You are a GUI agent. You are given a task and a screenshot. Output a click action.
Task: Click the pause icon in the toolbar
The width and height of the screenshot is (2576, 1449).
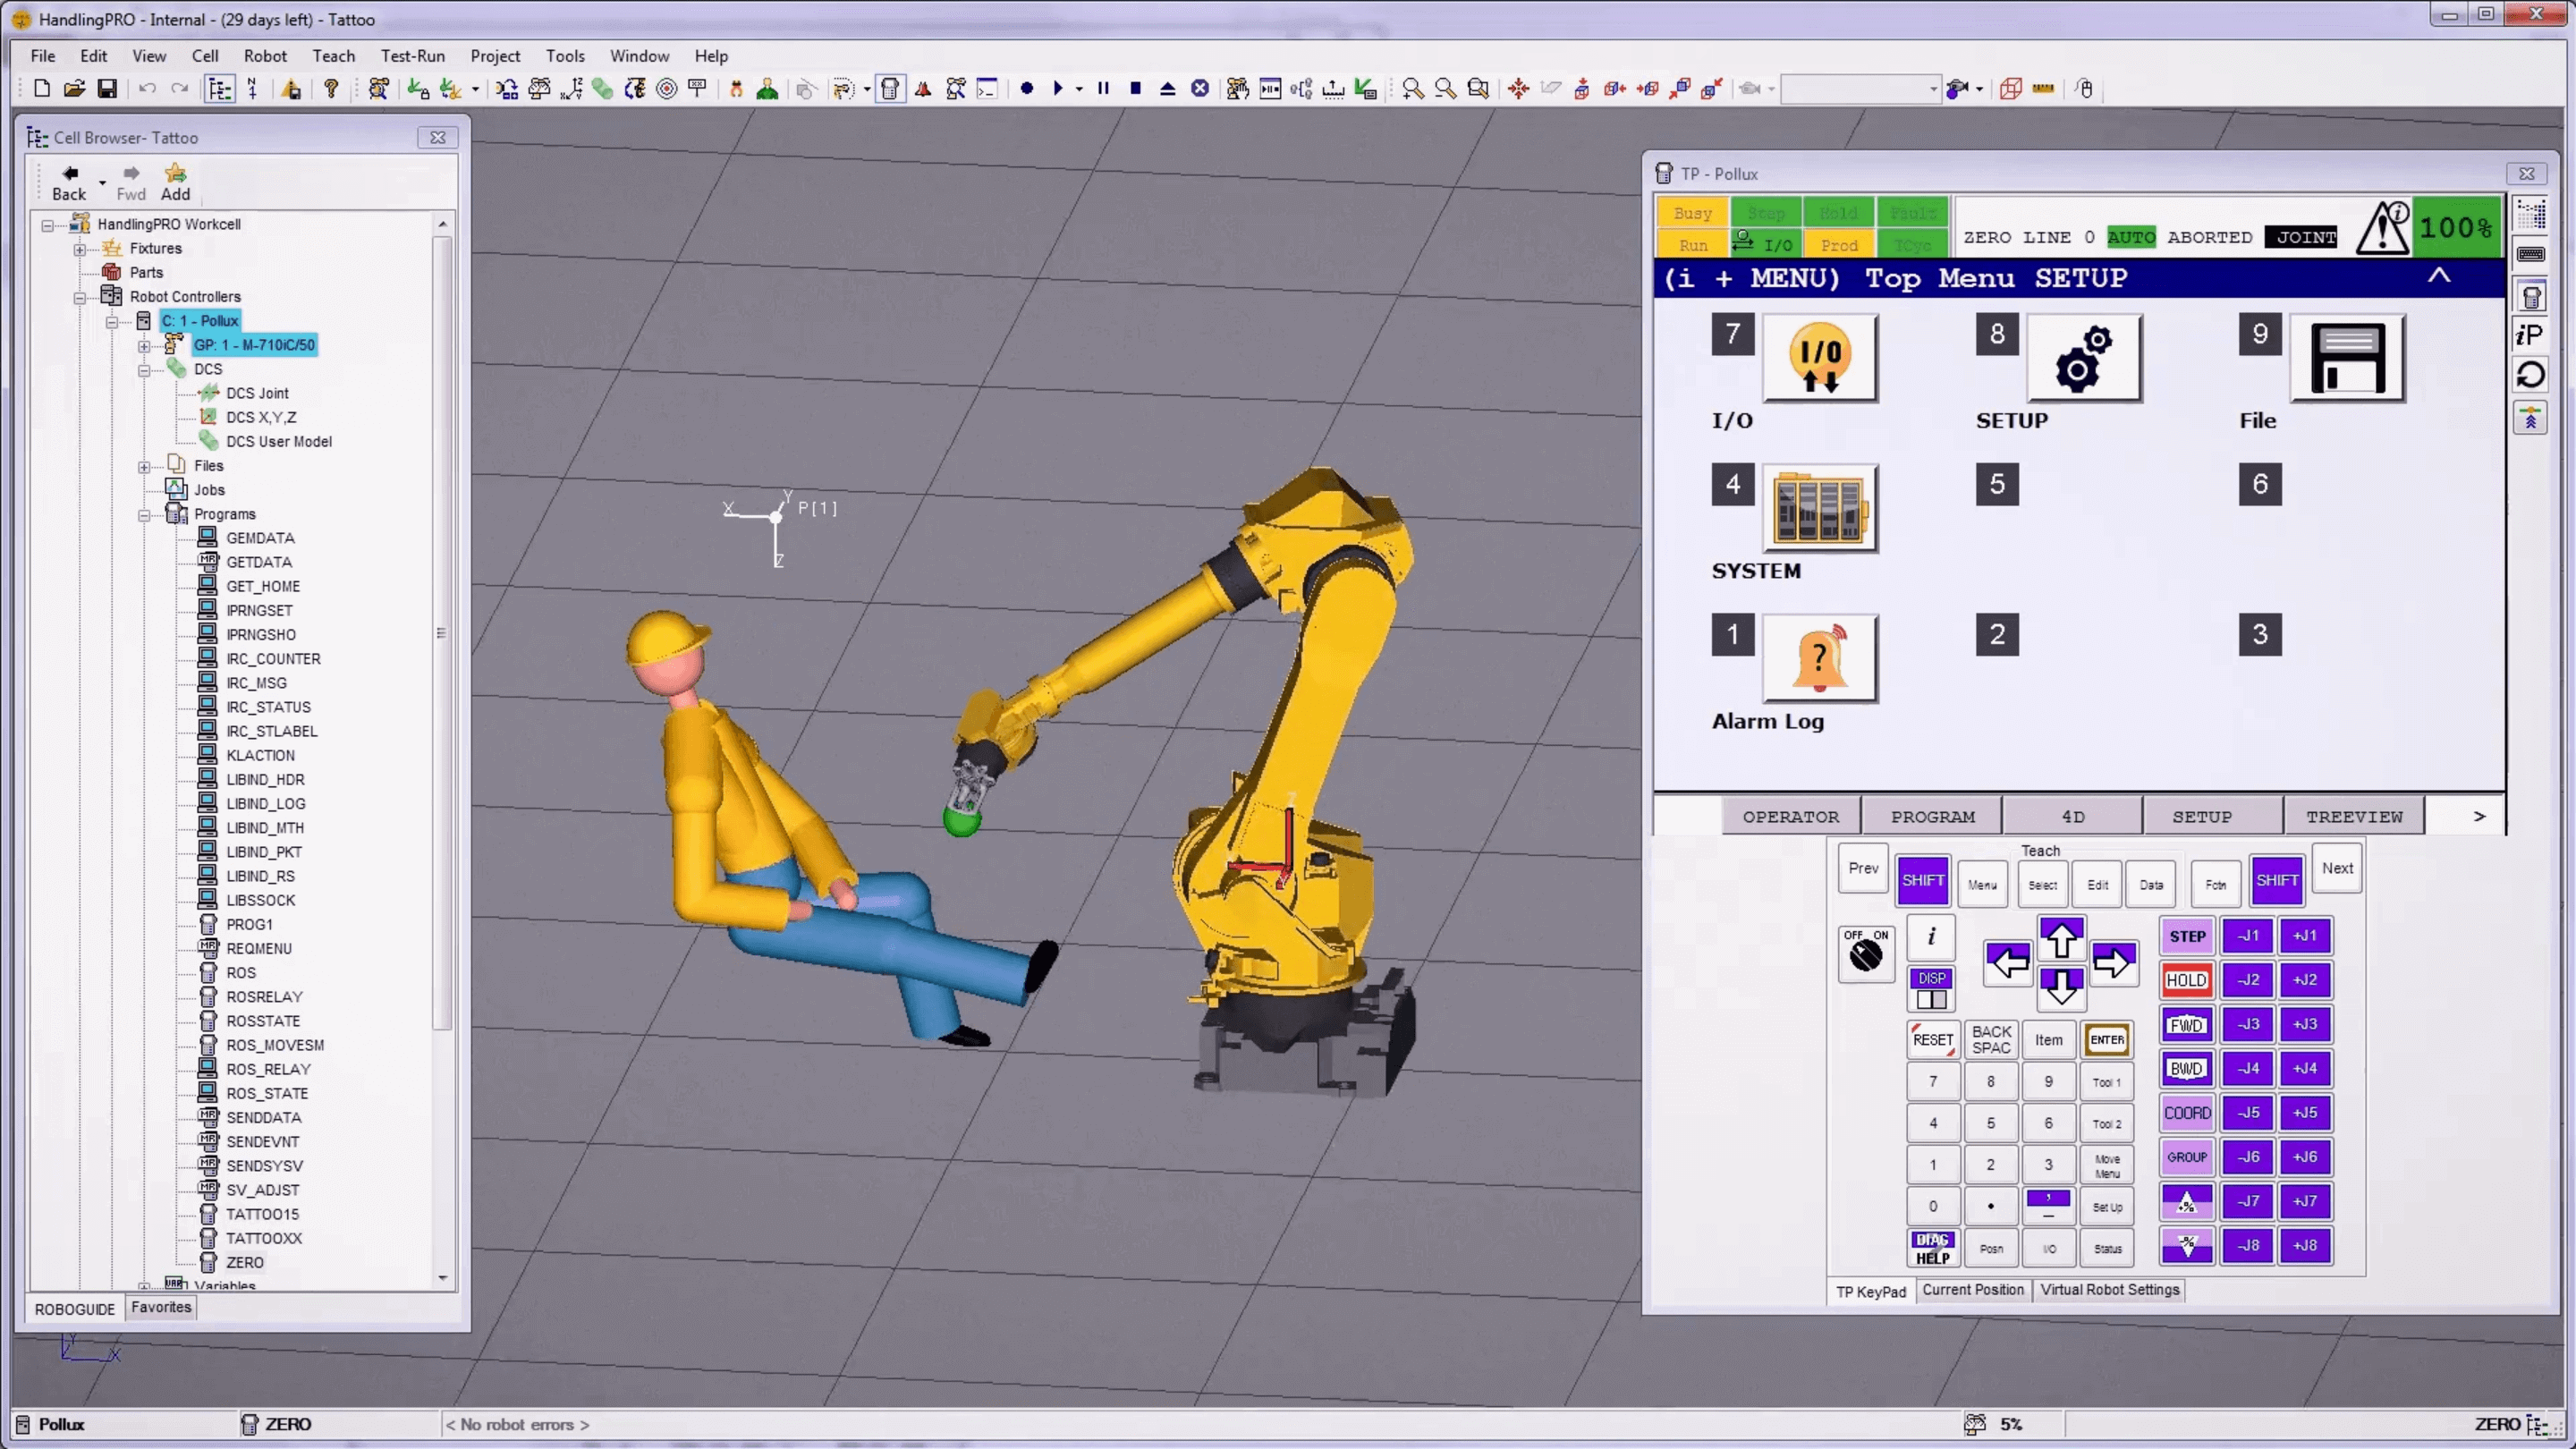point(1103,89)
